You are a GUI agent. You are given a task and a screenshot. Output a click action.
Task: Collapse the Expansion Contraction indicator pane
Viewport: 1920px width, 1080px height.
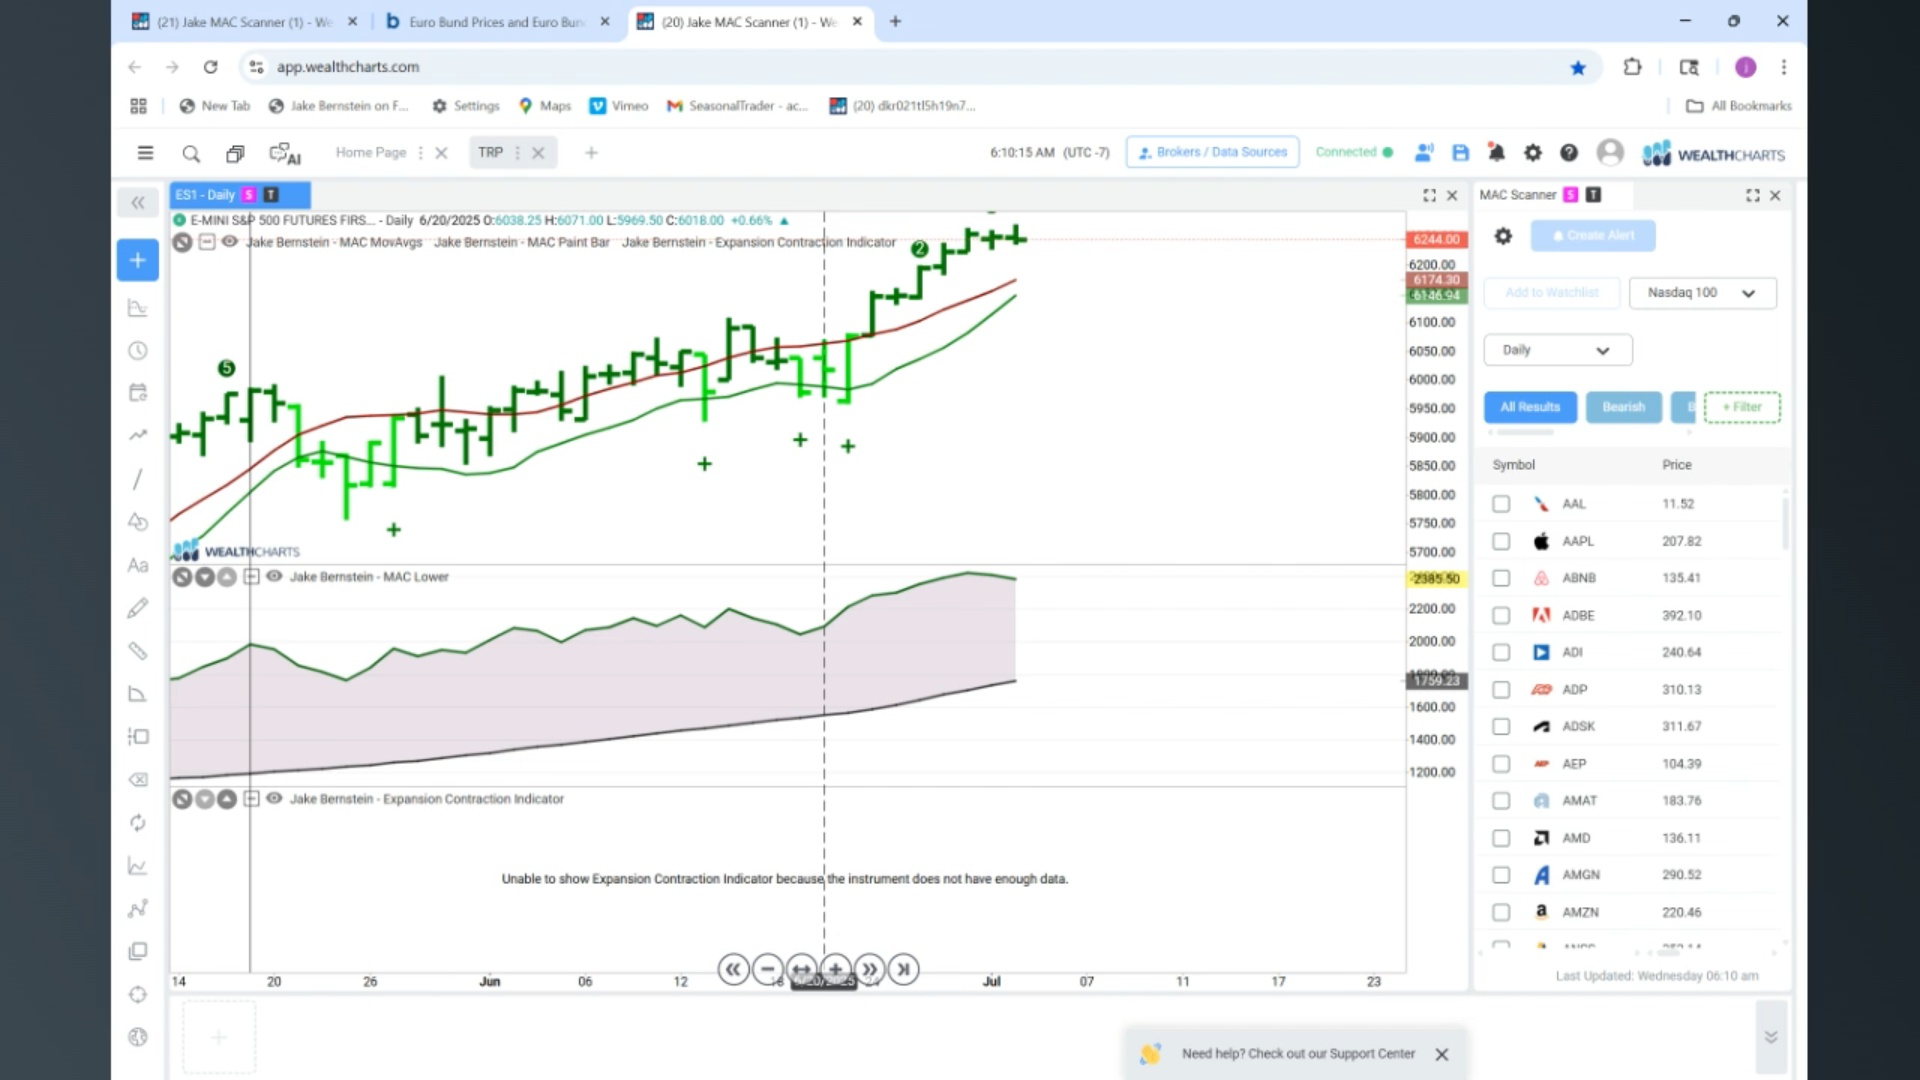coord(251,799)
